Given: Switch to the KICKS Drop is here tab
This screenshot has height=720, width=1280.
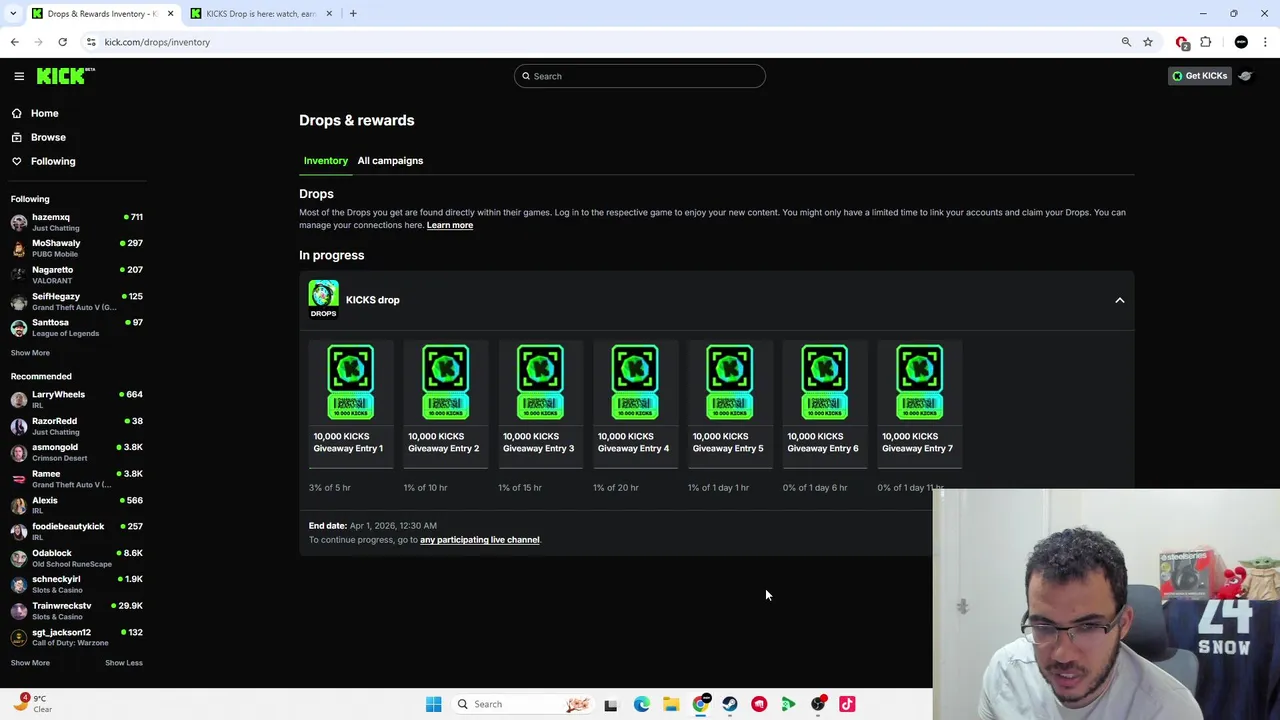Looking at the screenshot, I should click(260, 14).
